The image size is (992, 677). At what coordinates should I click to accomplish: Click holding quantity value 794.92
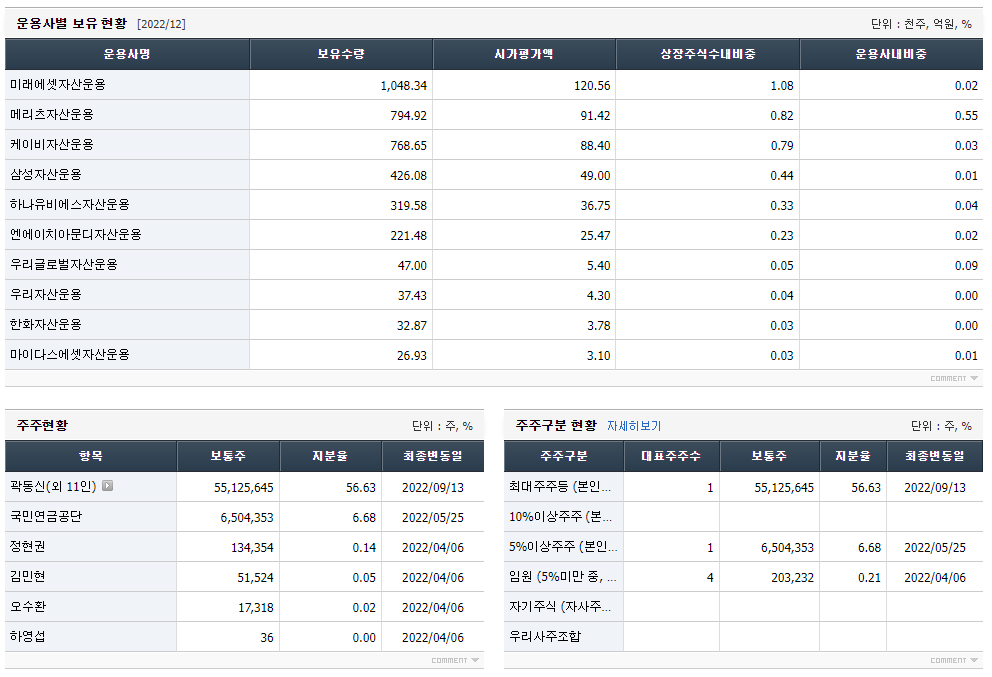[x=409, y=116]
